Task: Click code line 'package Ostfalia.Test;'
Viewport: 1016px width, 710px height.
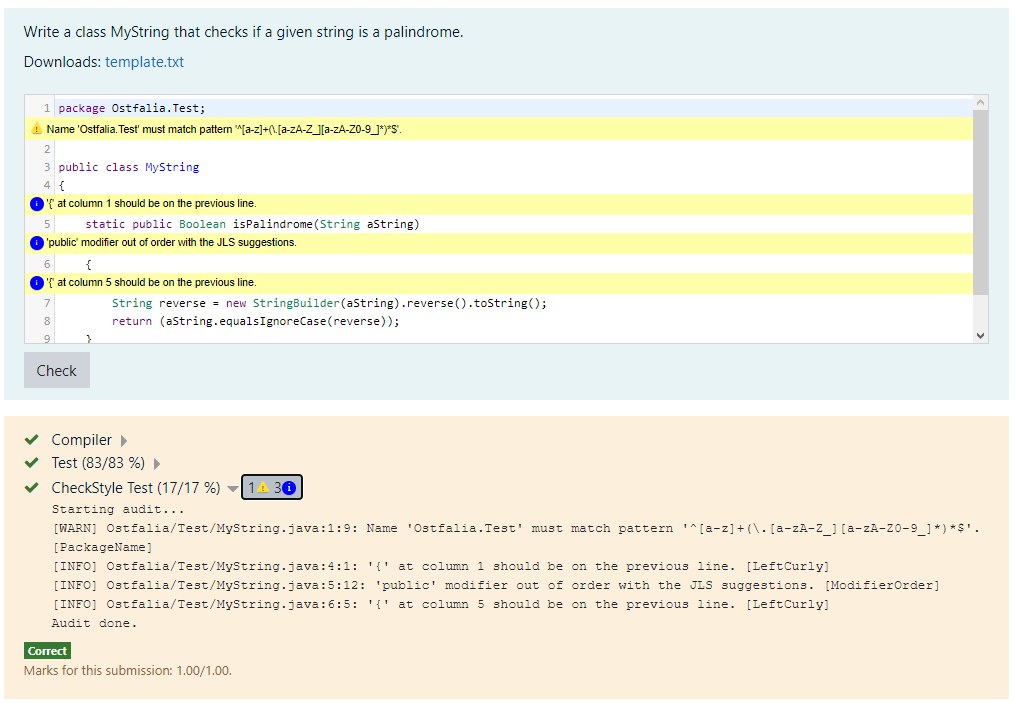Action: tap(132, 108)
